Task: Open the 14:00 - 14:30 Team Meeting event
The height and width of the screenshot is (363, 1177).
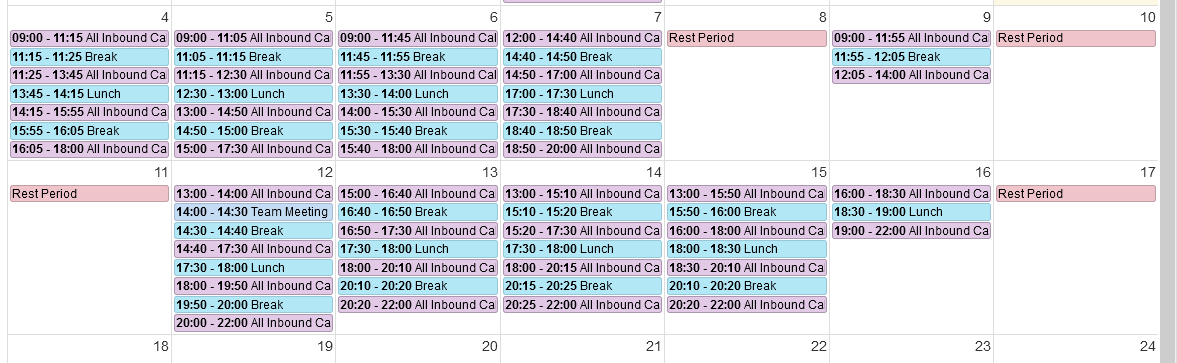Action: point(254,212)
